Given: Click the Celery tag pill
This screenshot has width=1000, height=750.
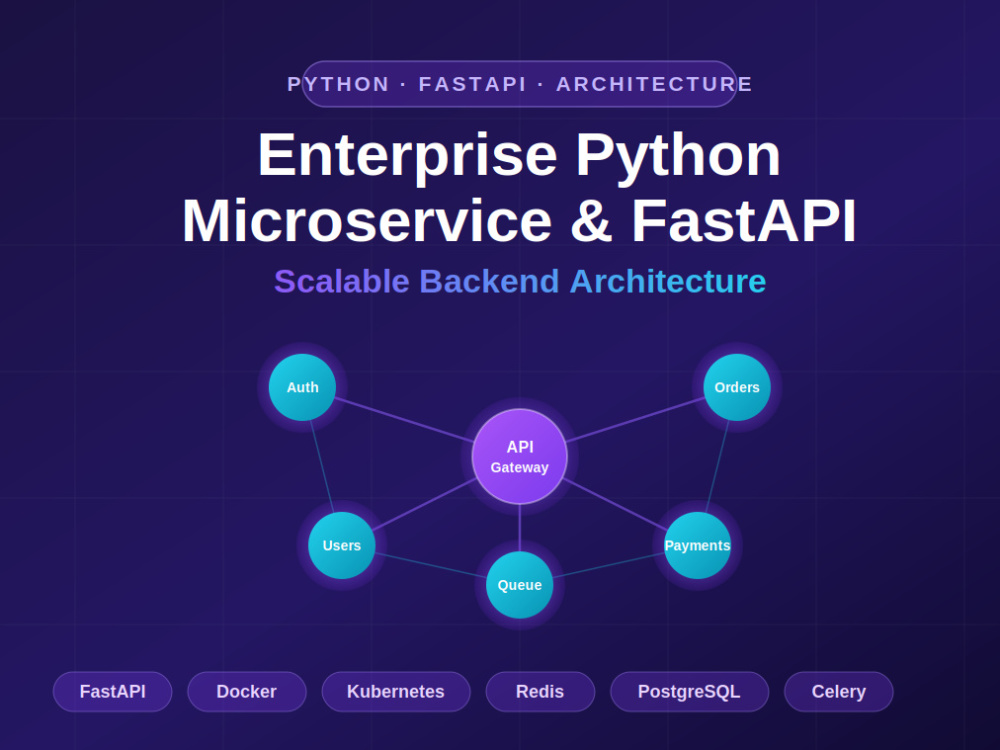Looking at the screenshot, I should point(839,691).
